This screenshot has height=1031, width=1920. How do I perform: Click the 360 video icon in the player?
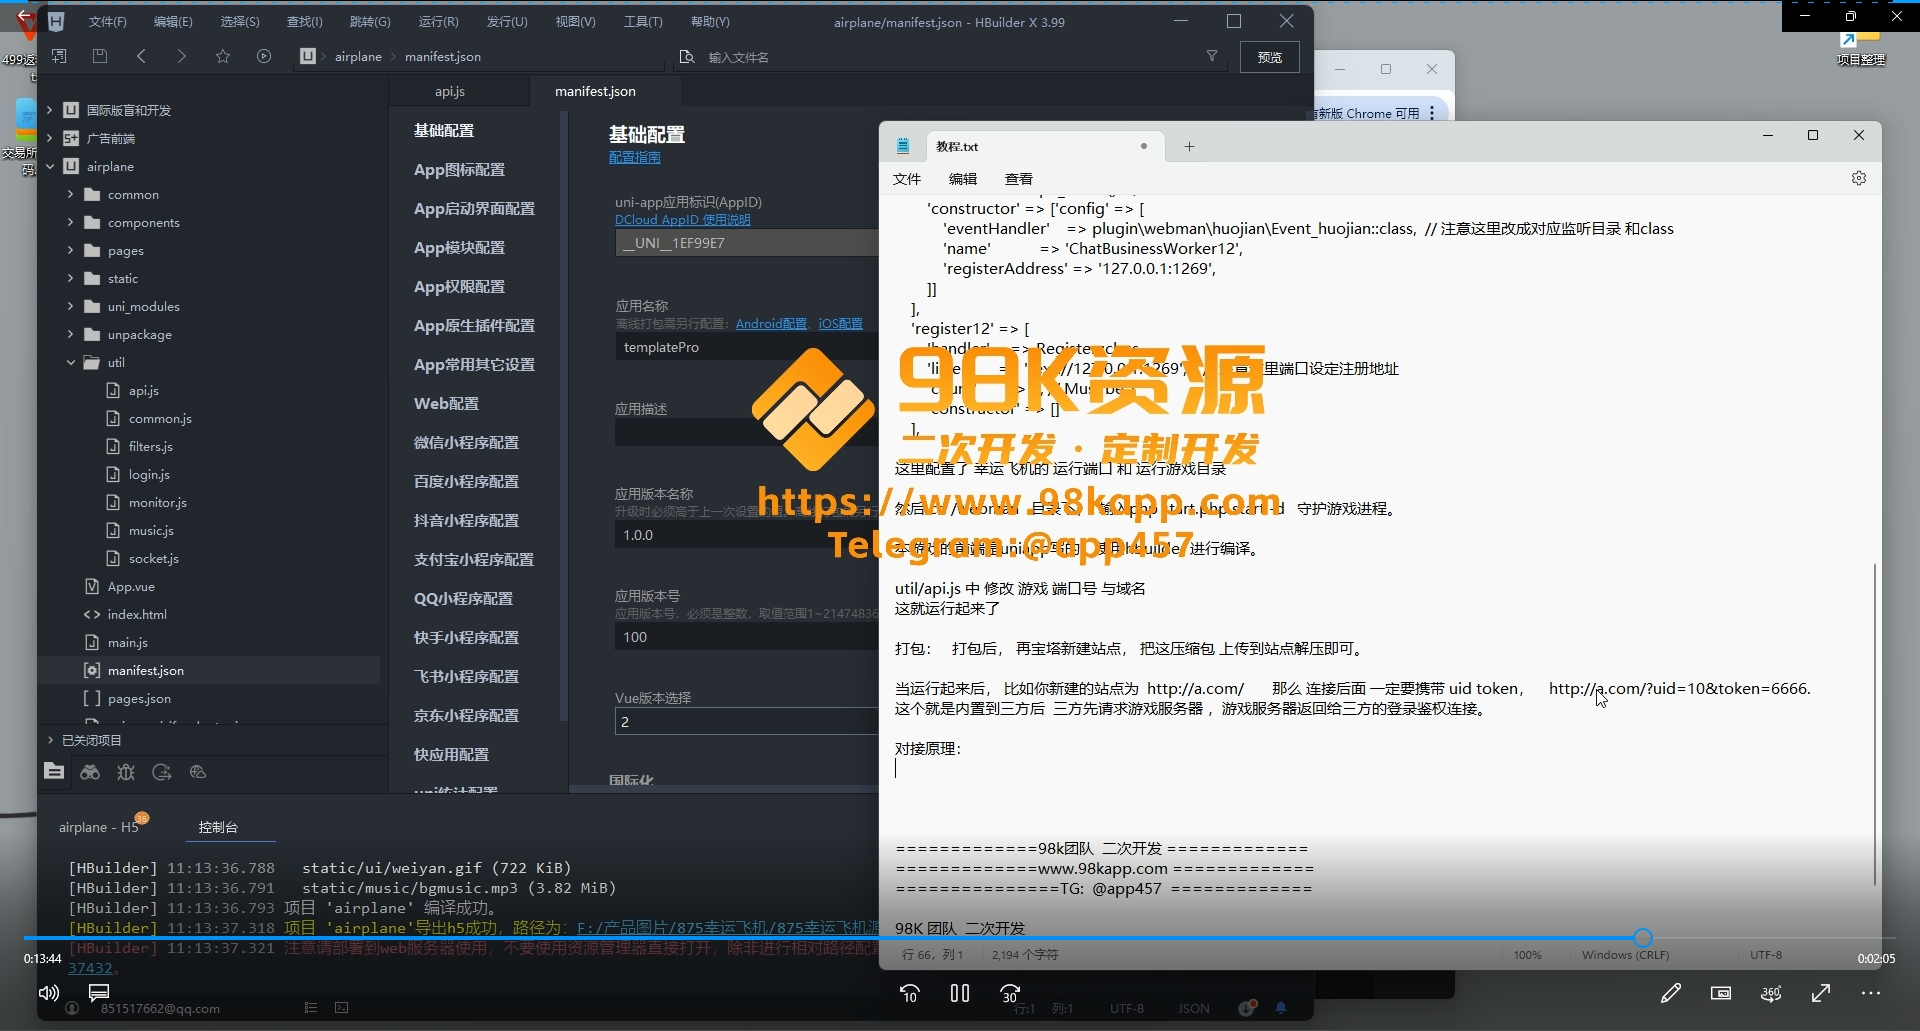(x=1771, y=993)
